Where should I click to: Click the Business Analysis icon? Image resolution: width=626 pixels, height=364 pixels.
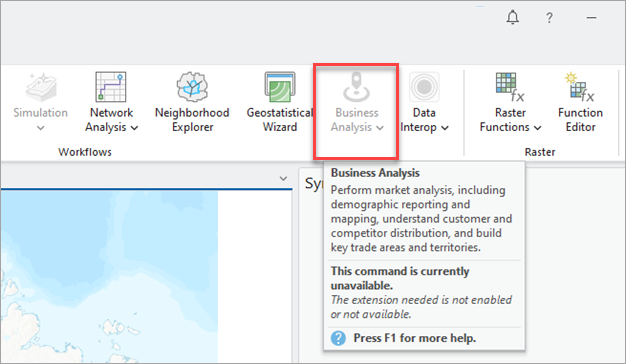357,87
